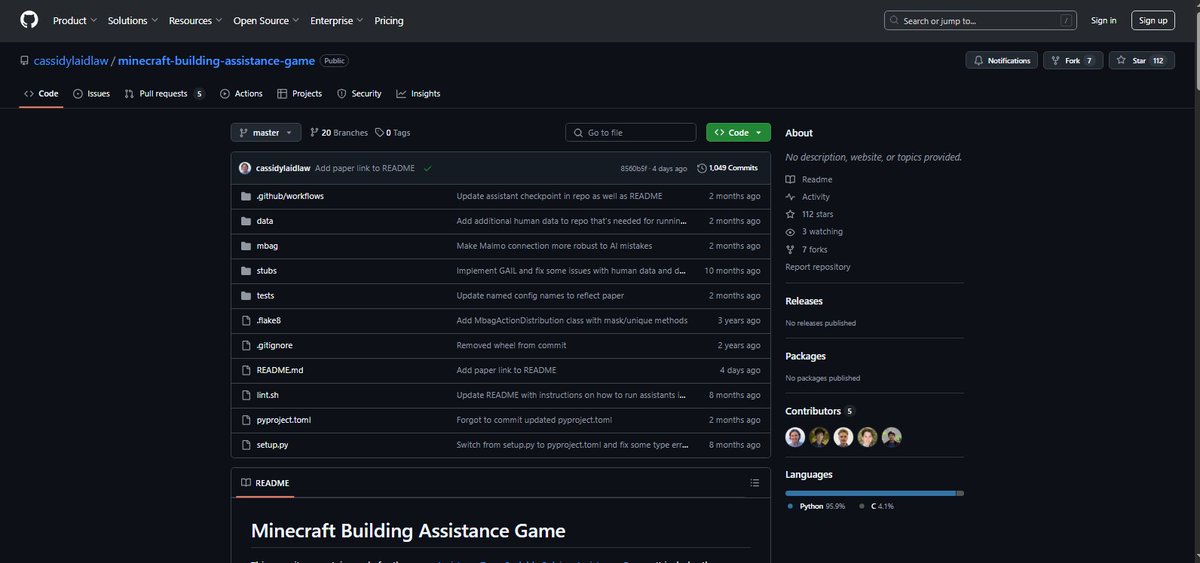
Task: Click the C 4.1% language link
Action: point(876,506)
